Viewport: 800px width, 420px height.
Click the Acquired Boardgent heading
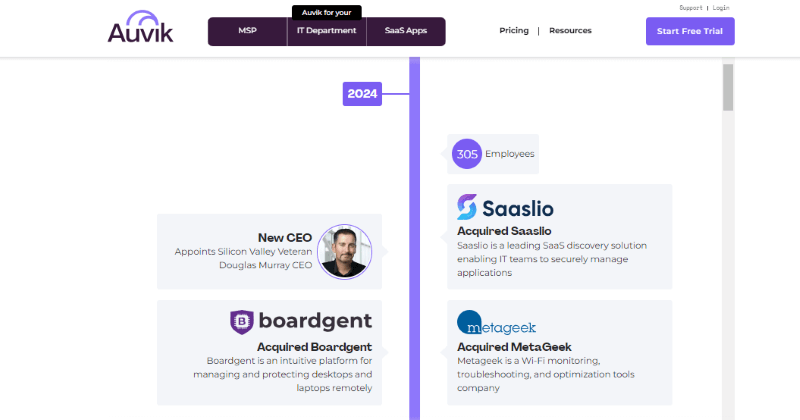pyautogui.click(x=314, y=347)
